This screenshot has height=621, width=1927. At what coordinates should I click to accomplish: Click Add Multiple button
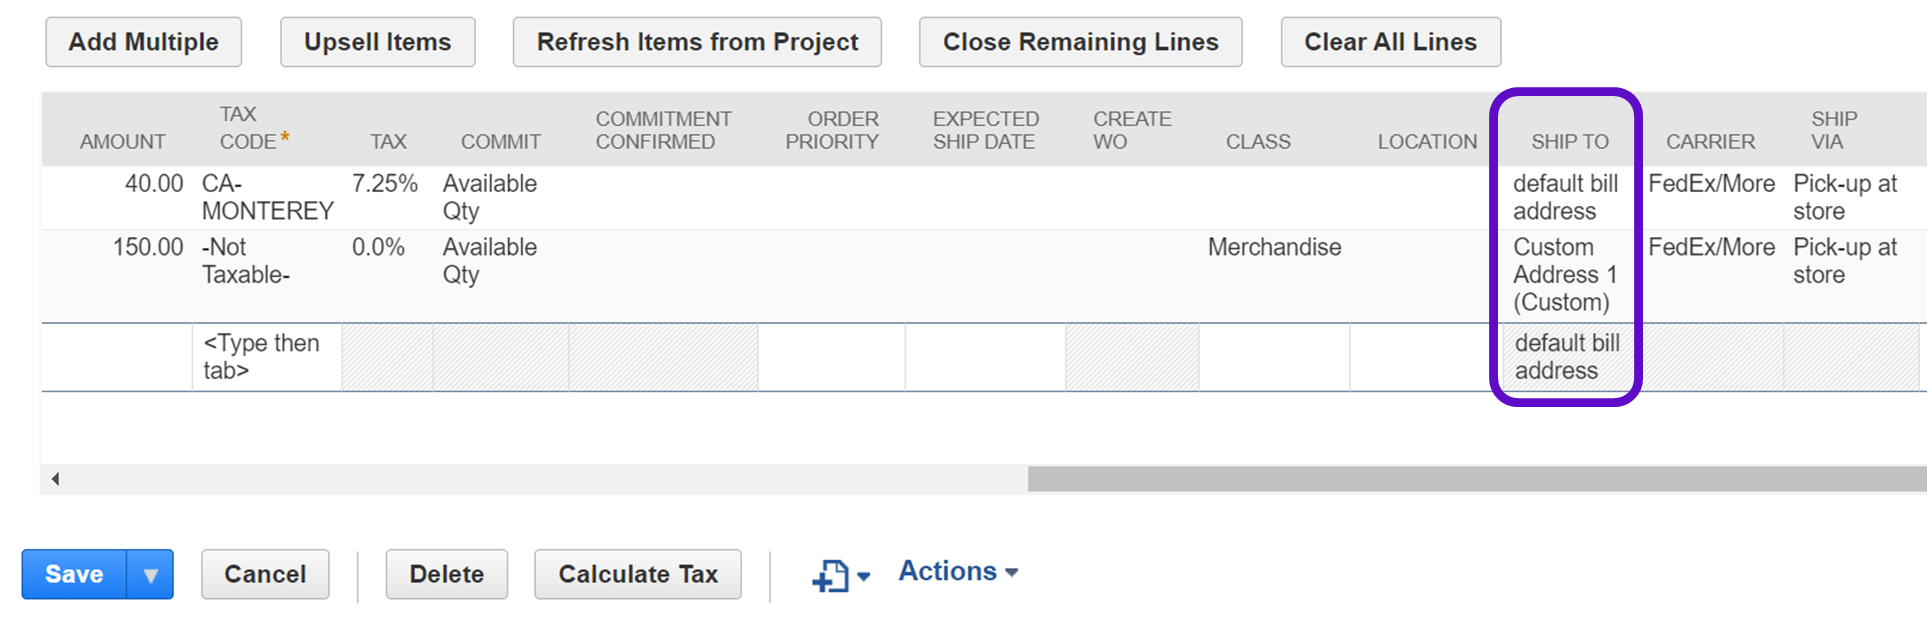(143, 42)
